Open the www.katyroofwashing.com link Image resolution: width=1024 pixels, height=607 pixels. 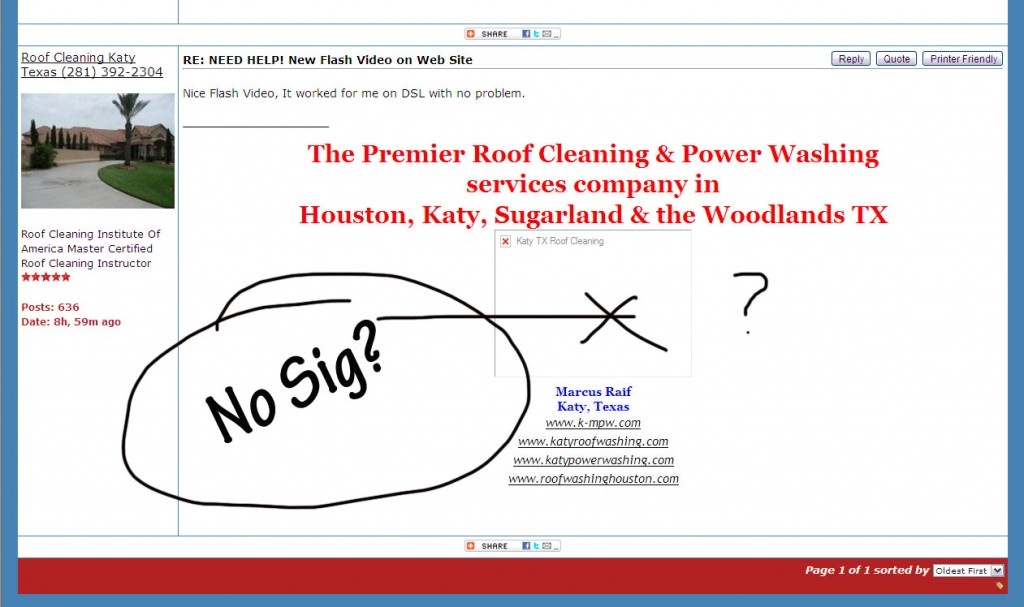click(x=593, y=441)
